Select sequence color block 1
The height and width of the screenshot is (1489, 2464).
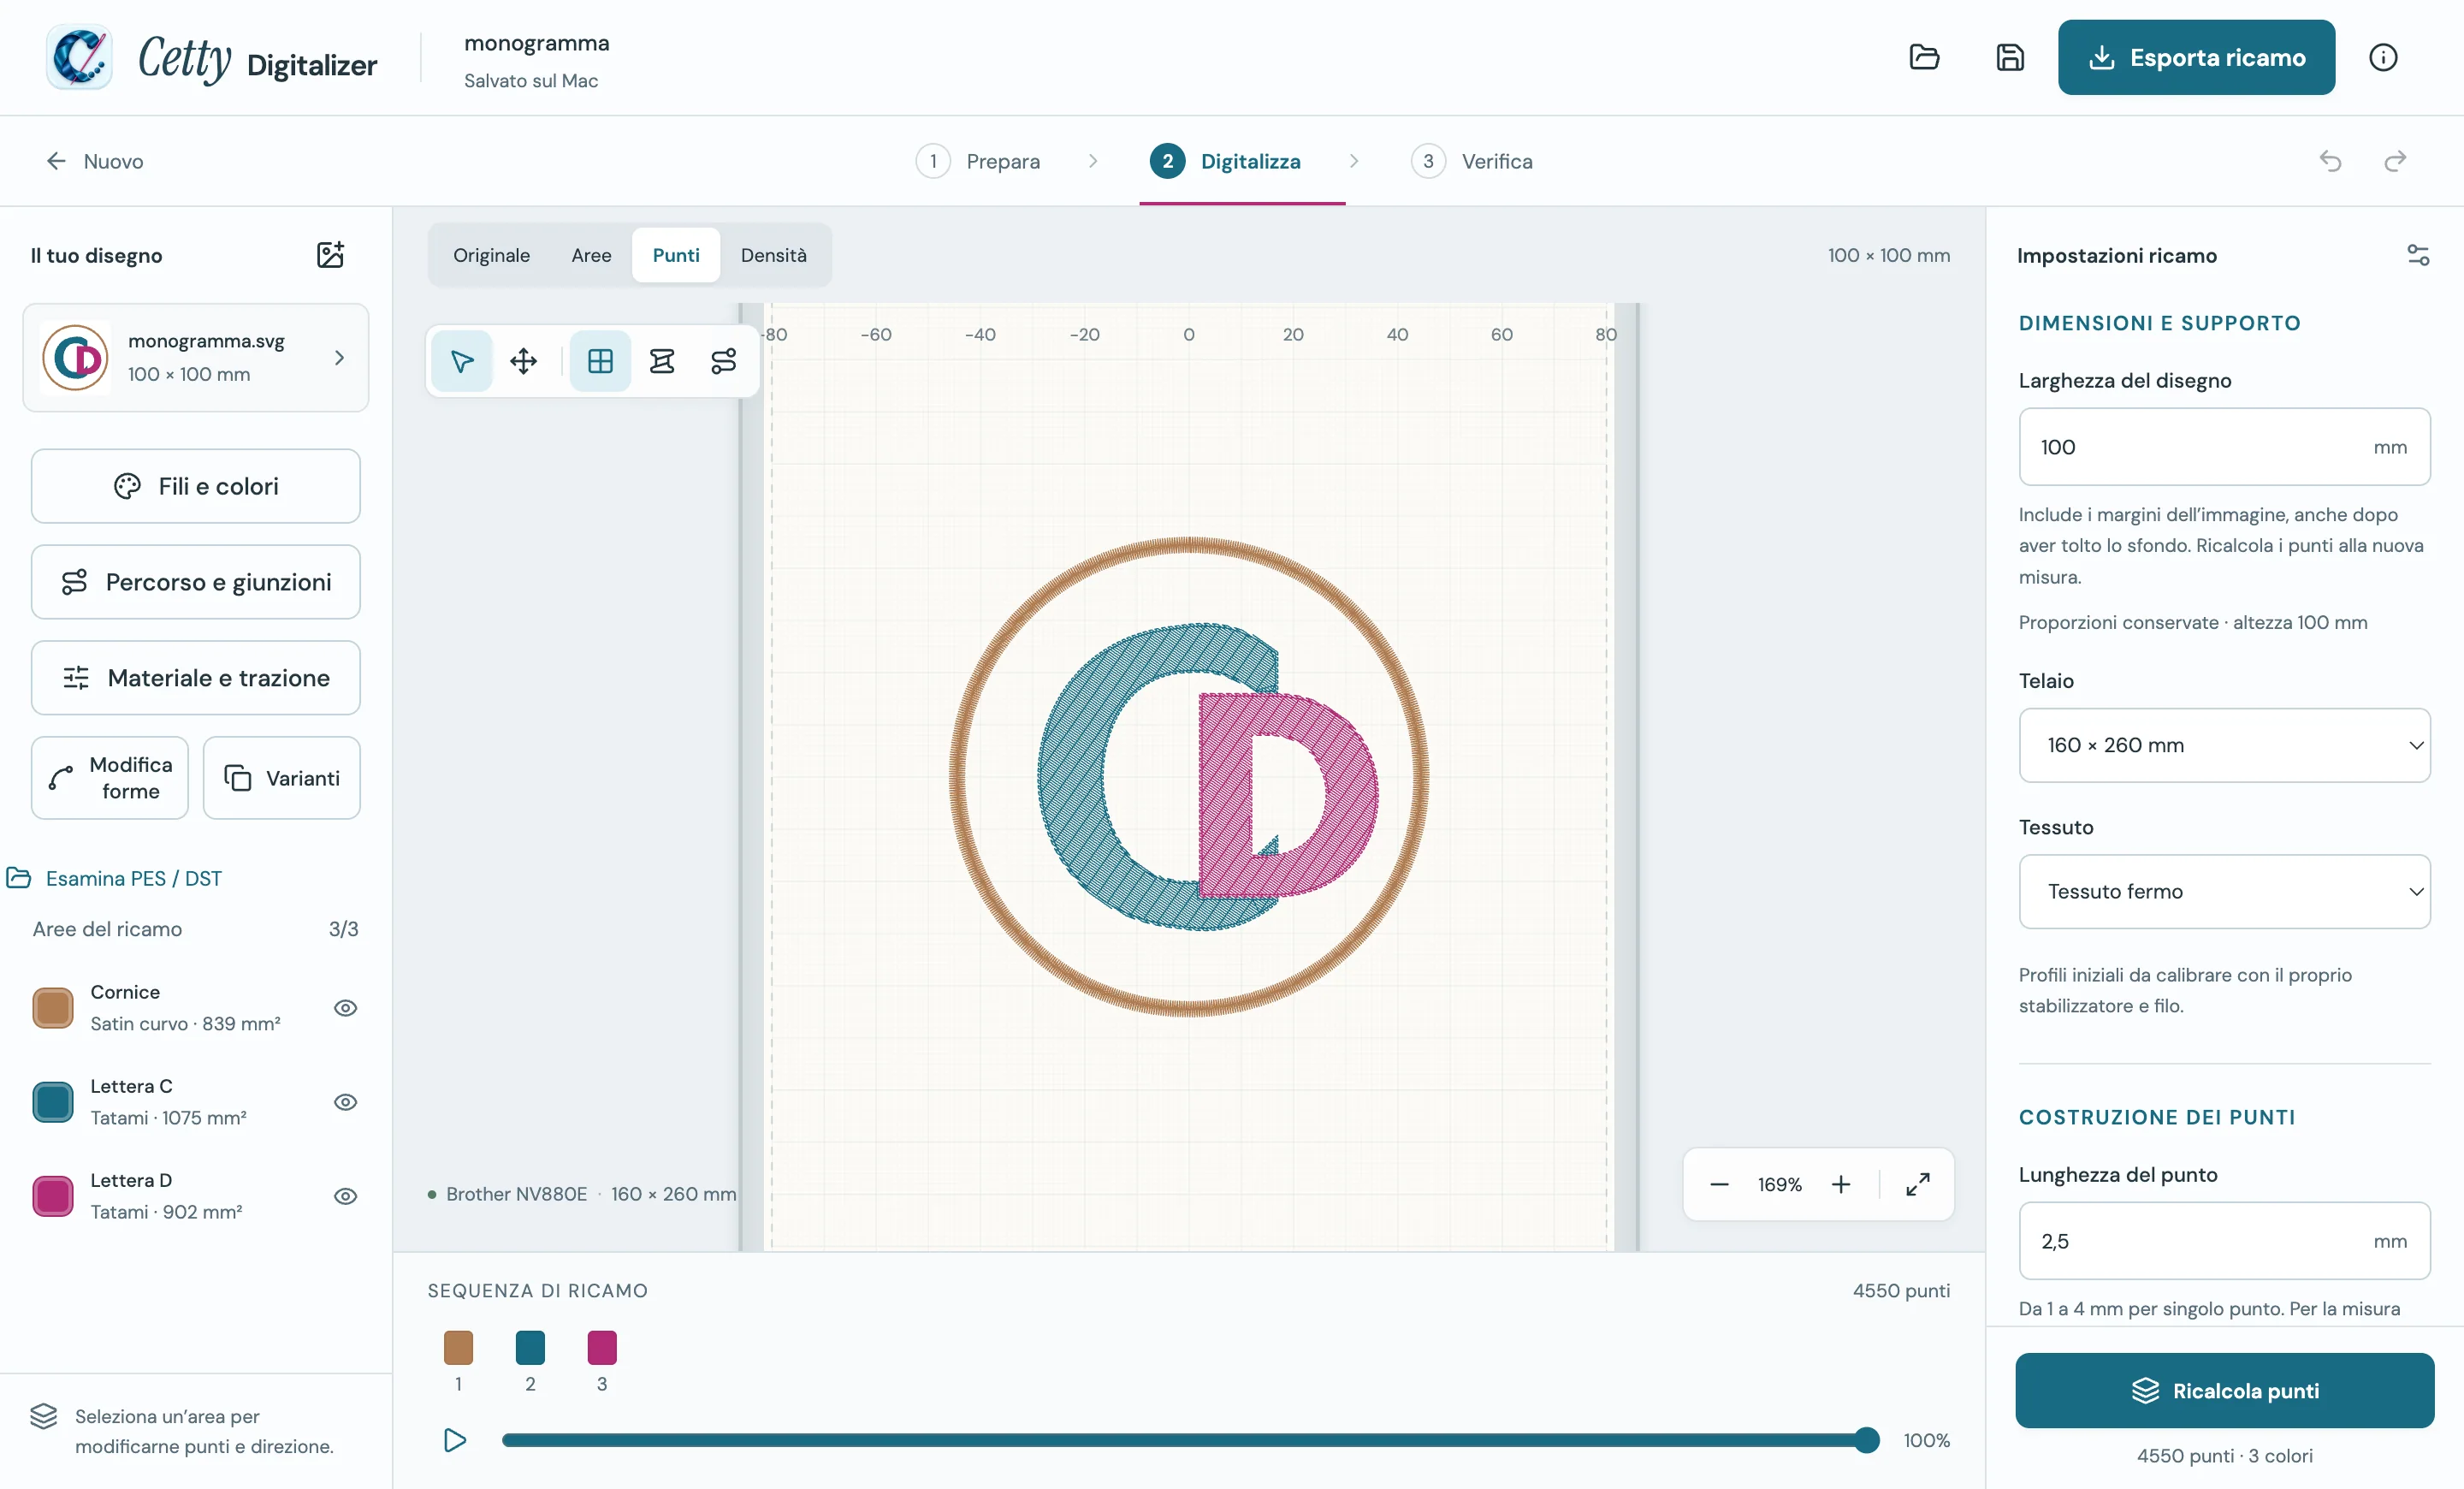point(458,1347)
